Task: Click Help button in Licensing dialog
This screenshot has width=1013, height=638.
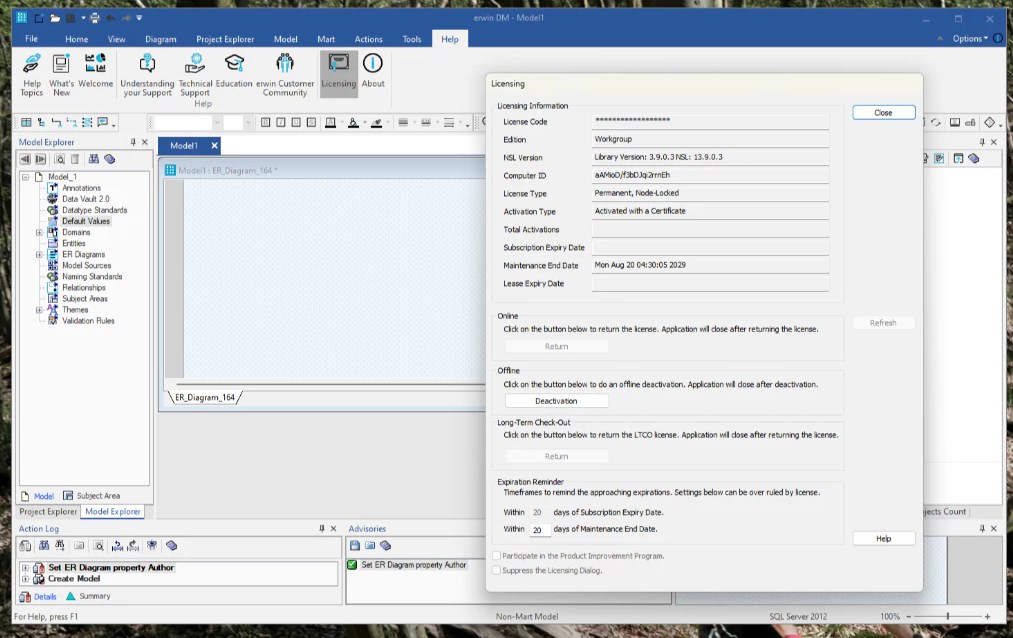Action: pos(883,539)
